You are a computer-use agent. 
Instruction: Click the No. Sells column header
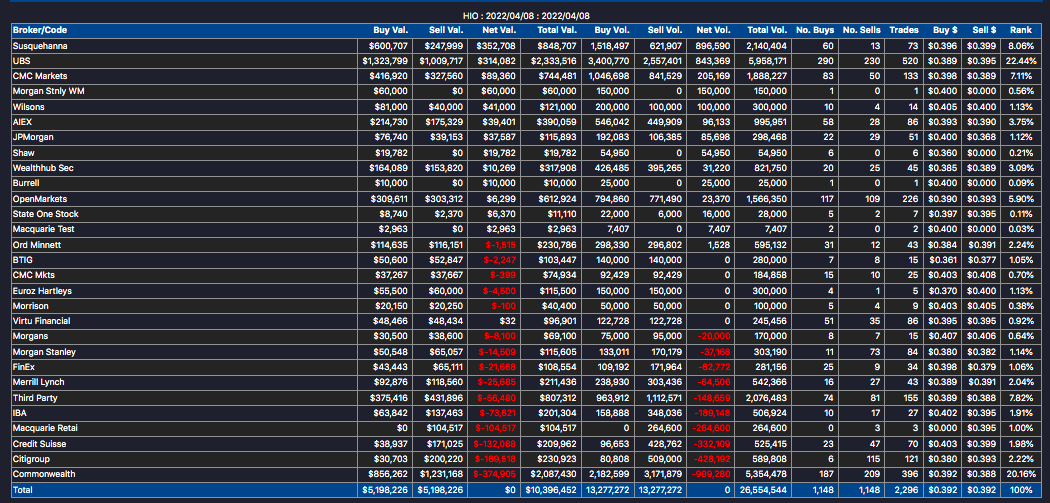(x=862, y=30)
